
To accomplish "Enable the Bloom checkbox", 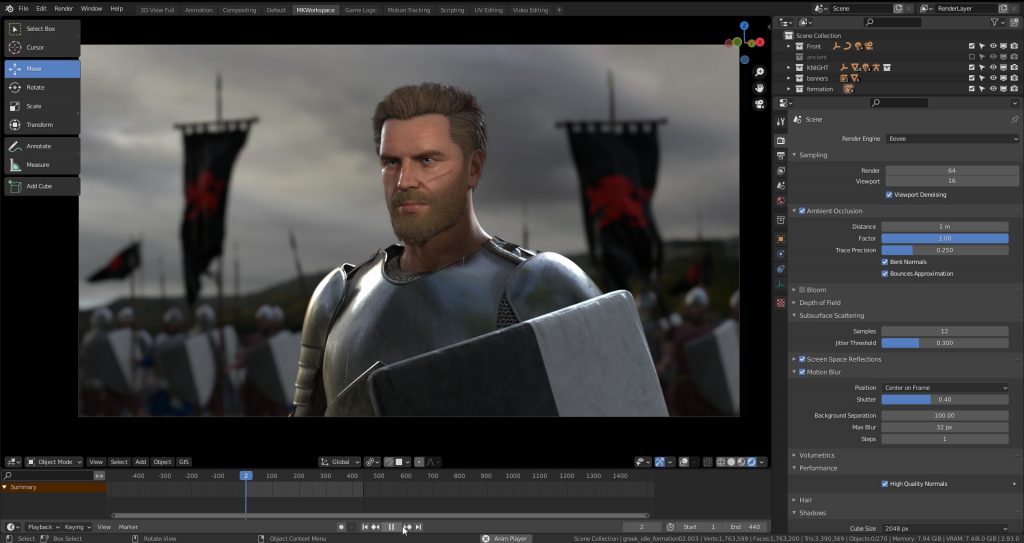I will [x=802, y=289].
